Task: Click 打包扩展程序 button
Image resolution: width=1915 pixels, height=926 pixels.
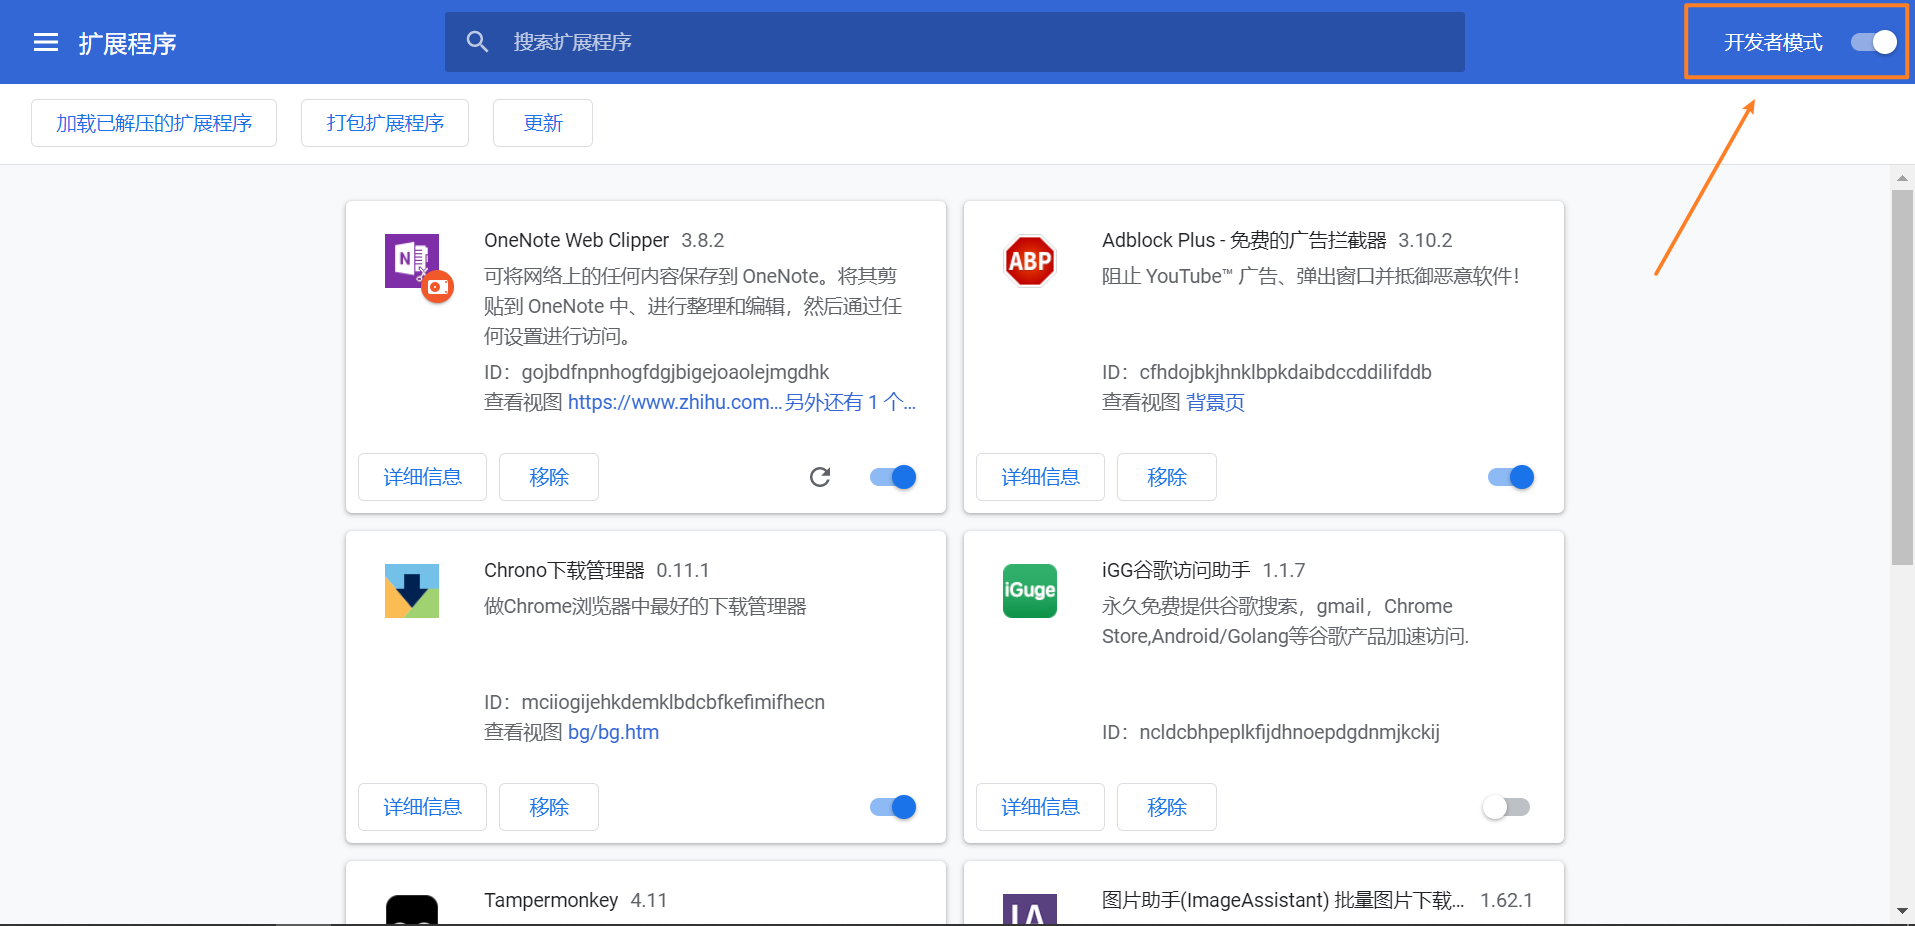Action: (x=385, y=123)
